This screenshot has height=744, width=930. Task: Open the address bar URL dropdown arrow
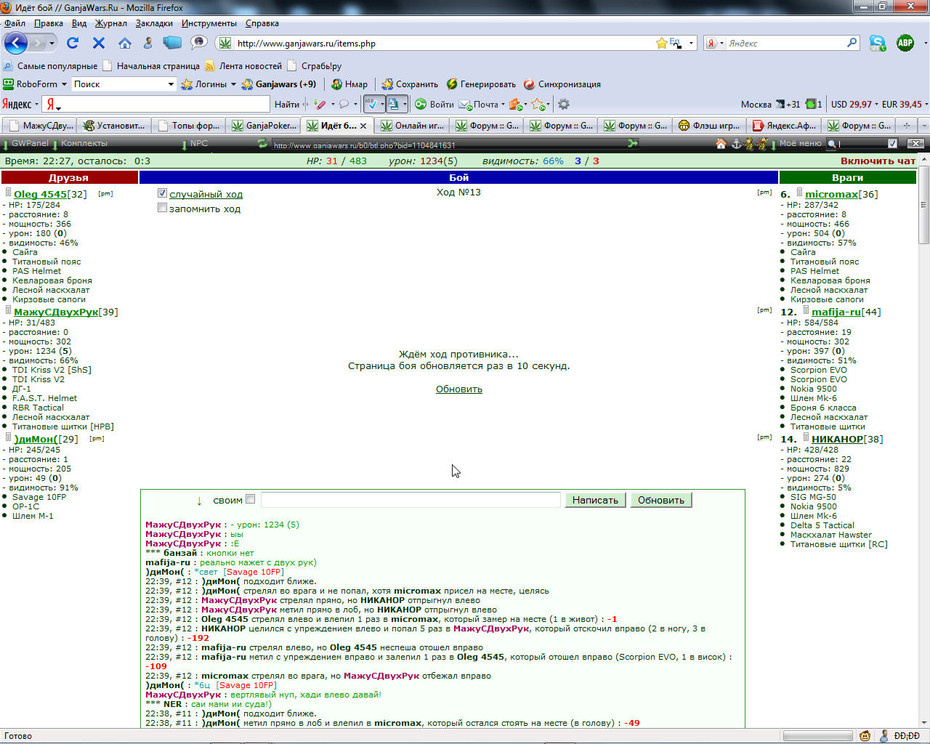tap(691, 43)
